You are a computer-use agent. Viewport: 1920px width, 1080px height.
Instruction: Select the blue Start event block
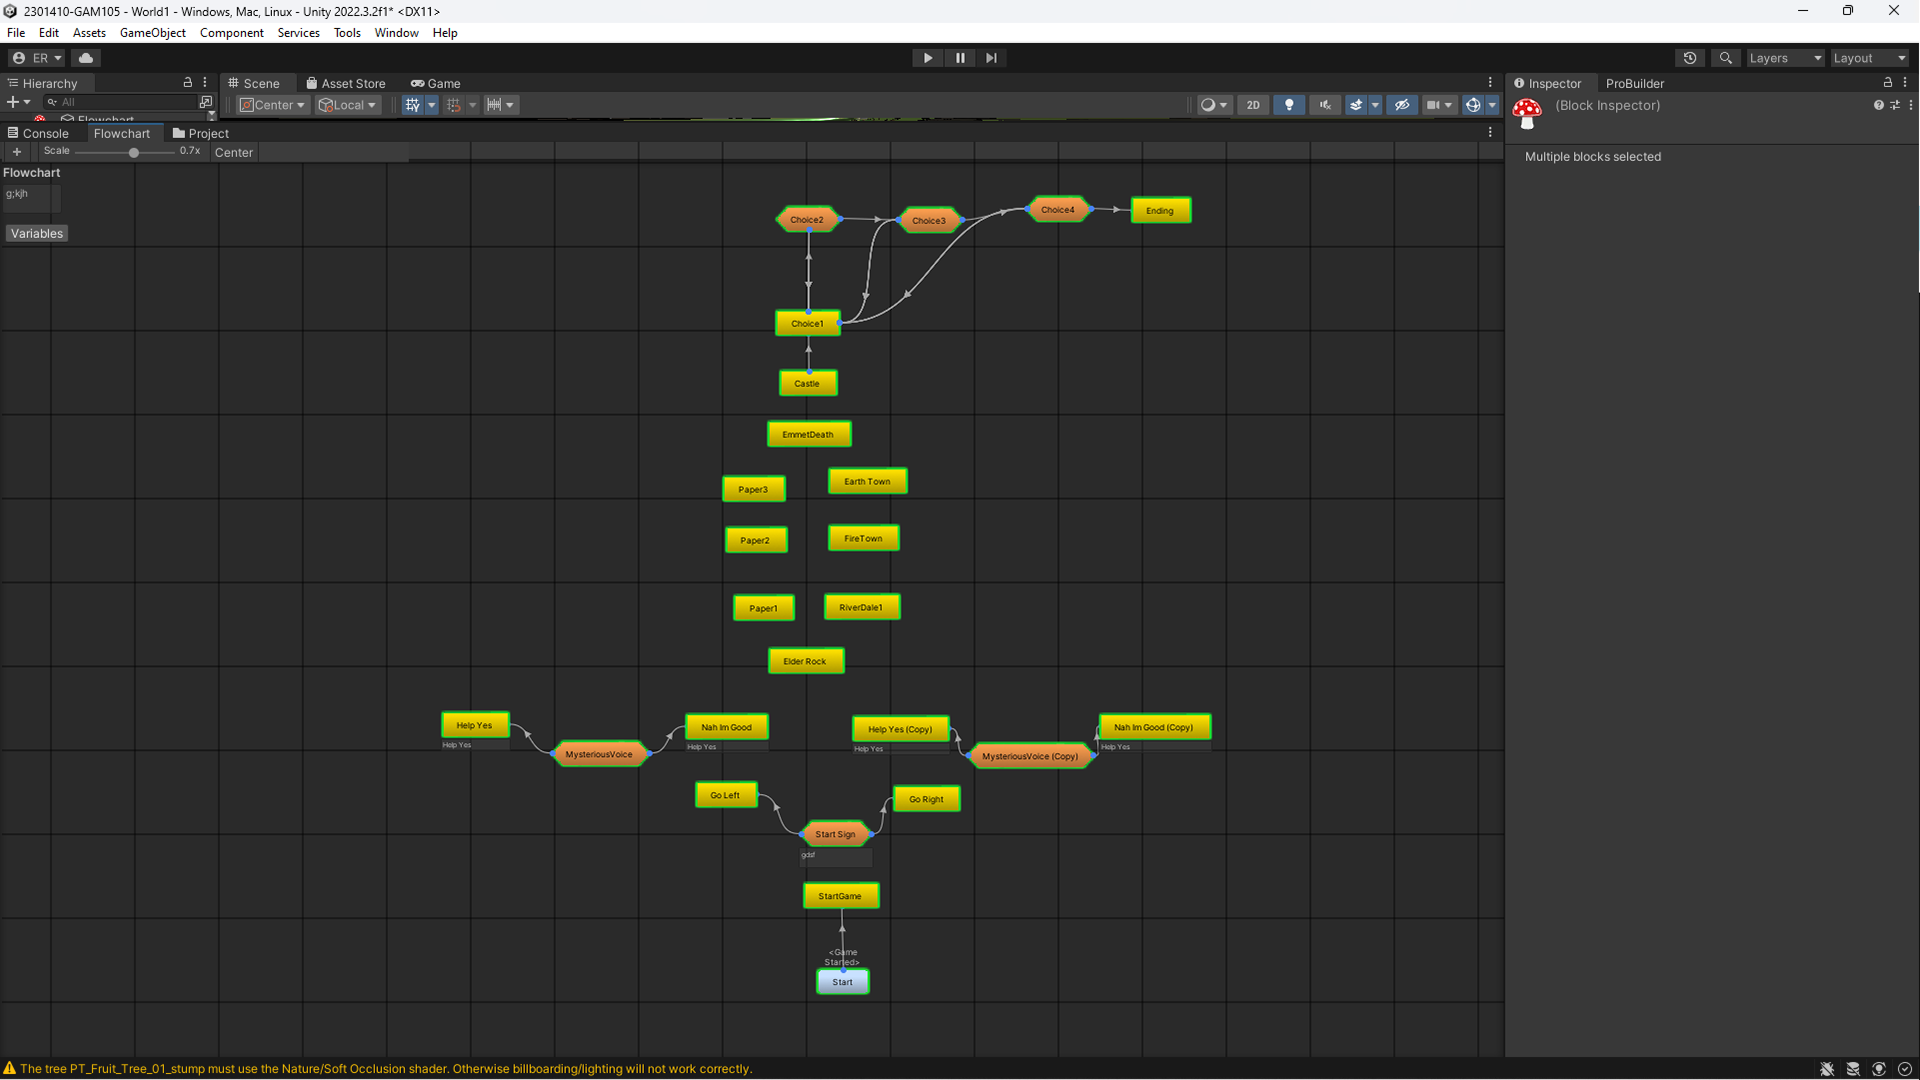[843, 982]
